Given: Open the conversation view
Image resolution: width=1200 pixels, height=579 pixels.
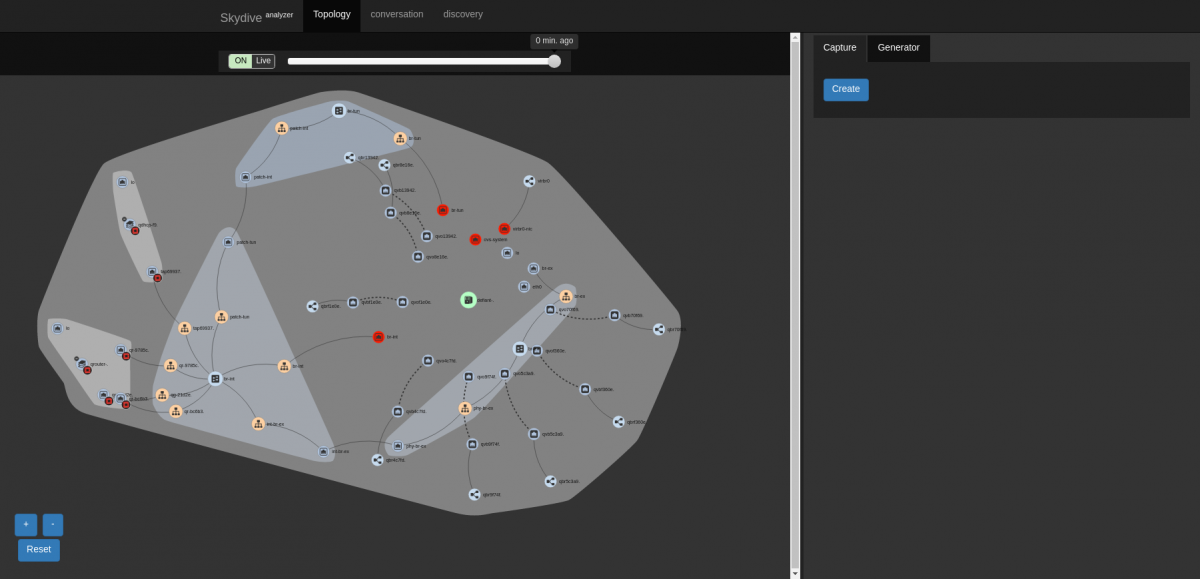Looking at the screenshot, I should point(397,14).
